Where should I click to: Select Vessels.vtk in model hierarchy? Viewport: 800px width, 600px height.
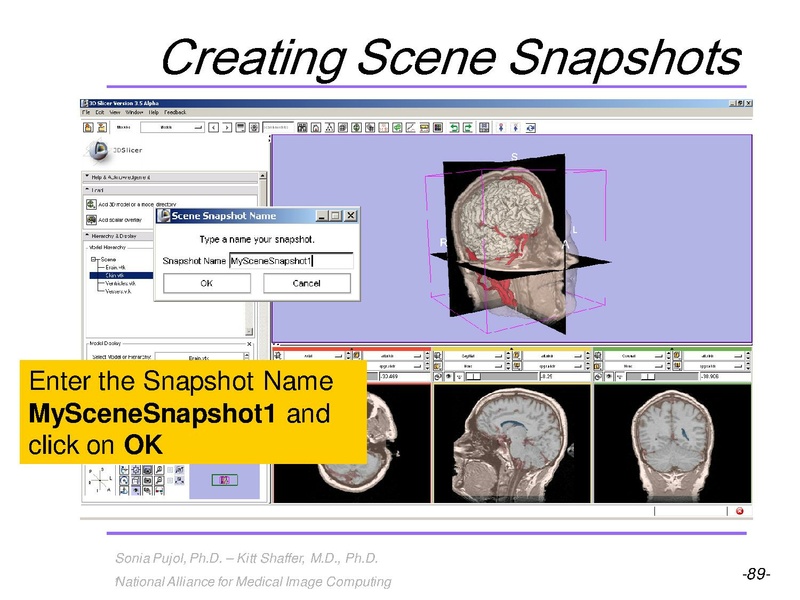pos(118,291)
